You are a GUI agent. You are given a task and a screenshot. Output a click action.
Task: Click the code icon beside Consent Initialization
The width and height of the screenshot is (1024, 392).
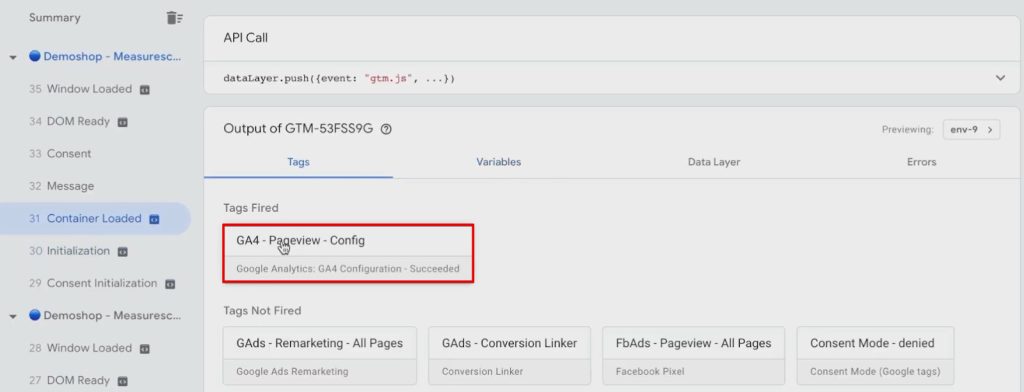coord(170,284)
